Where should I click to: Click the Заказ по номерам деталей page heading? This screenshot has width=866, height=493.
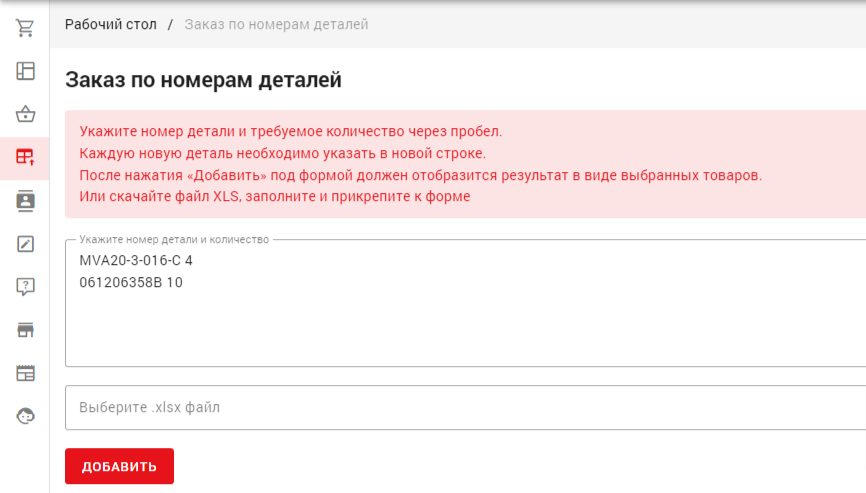[203, 80]
